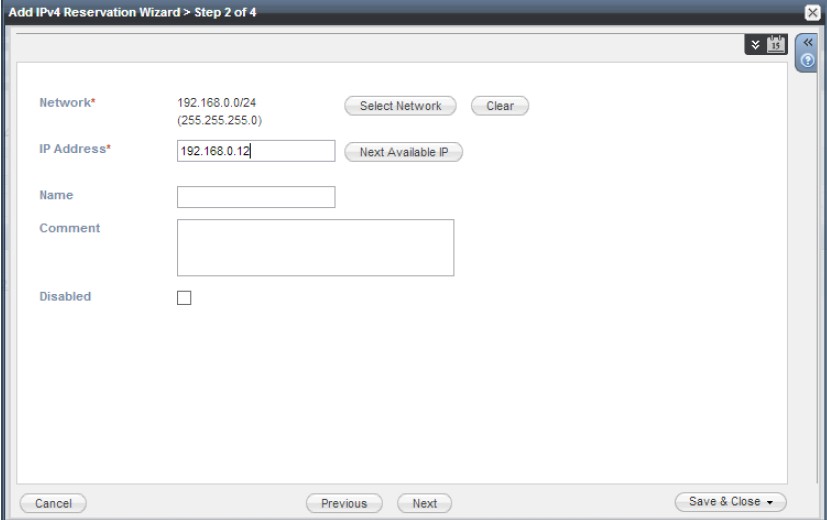Screen dimensions: 827x520
Task: Open the schedule calendar icon
Action: click(x=778, y=46)
